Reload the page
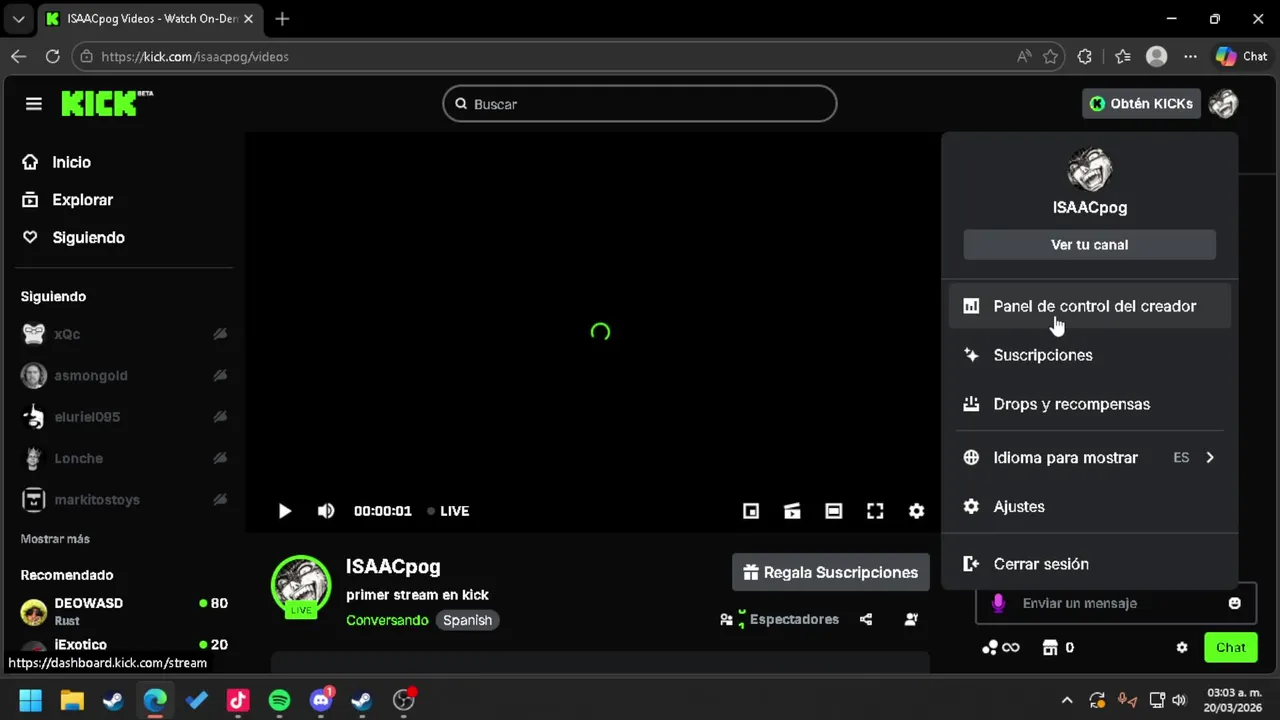 pyautogui.click(x=53, y=57)
